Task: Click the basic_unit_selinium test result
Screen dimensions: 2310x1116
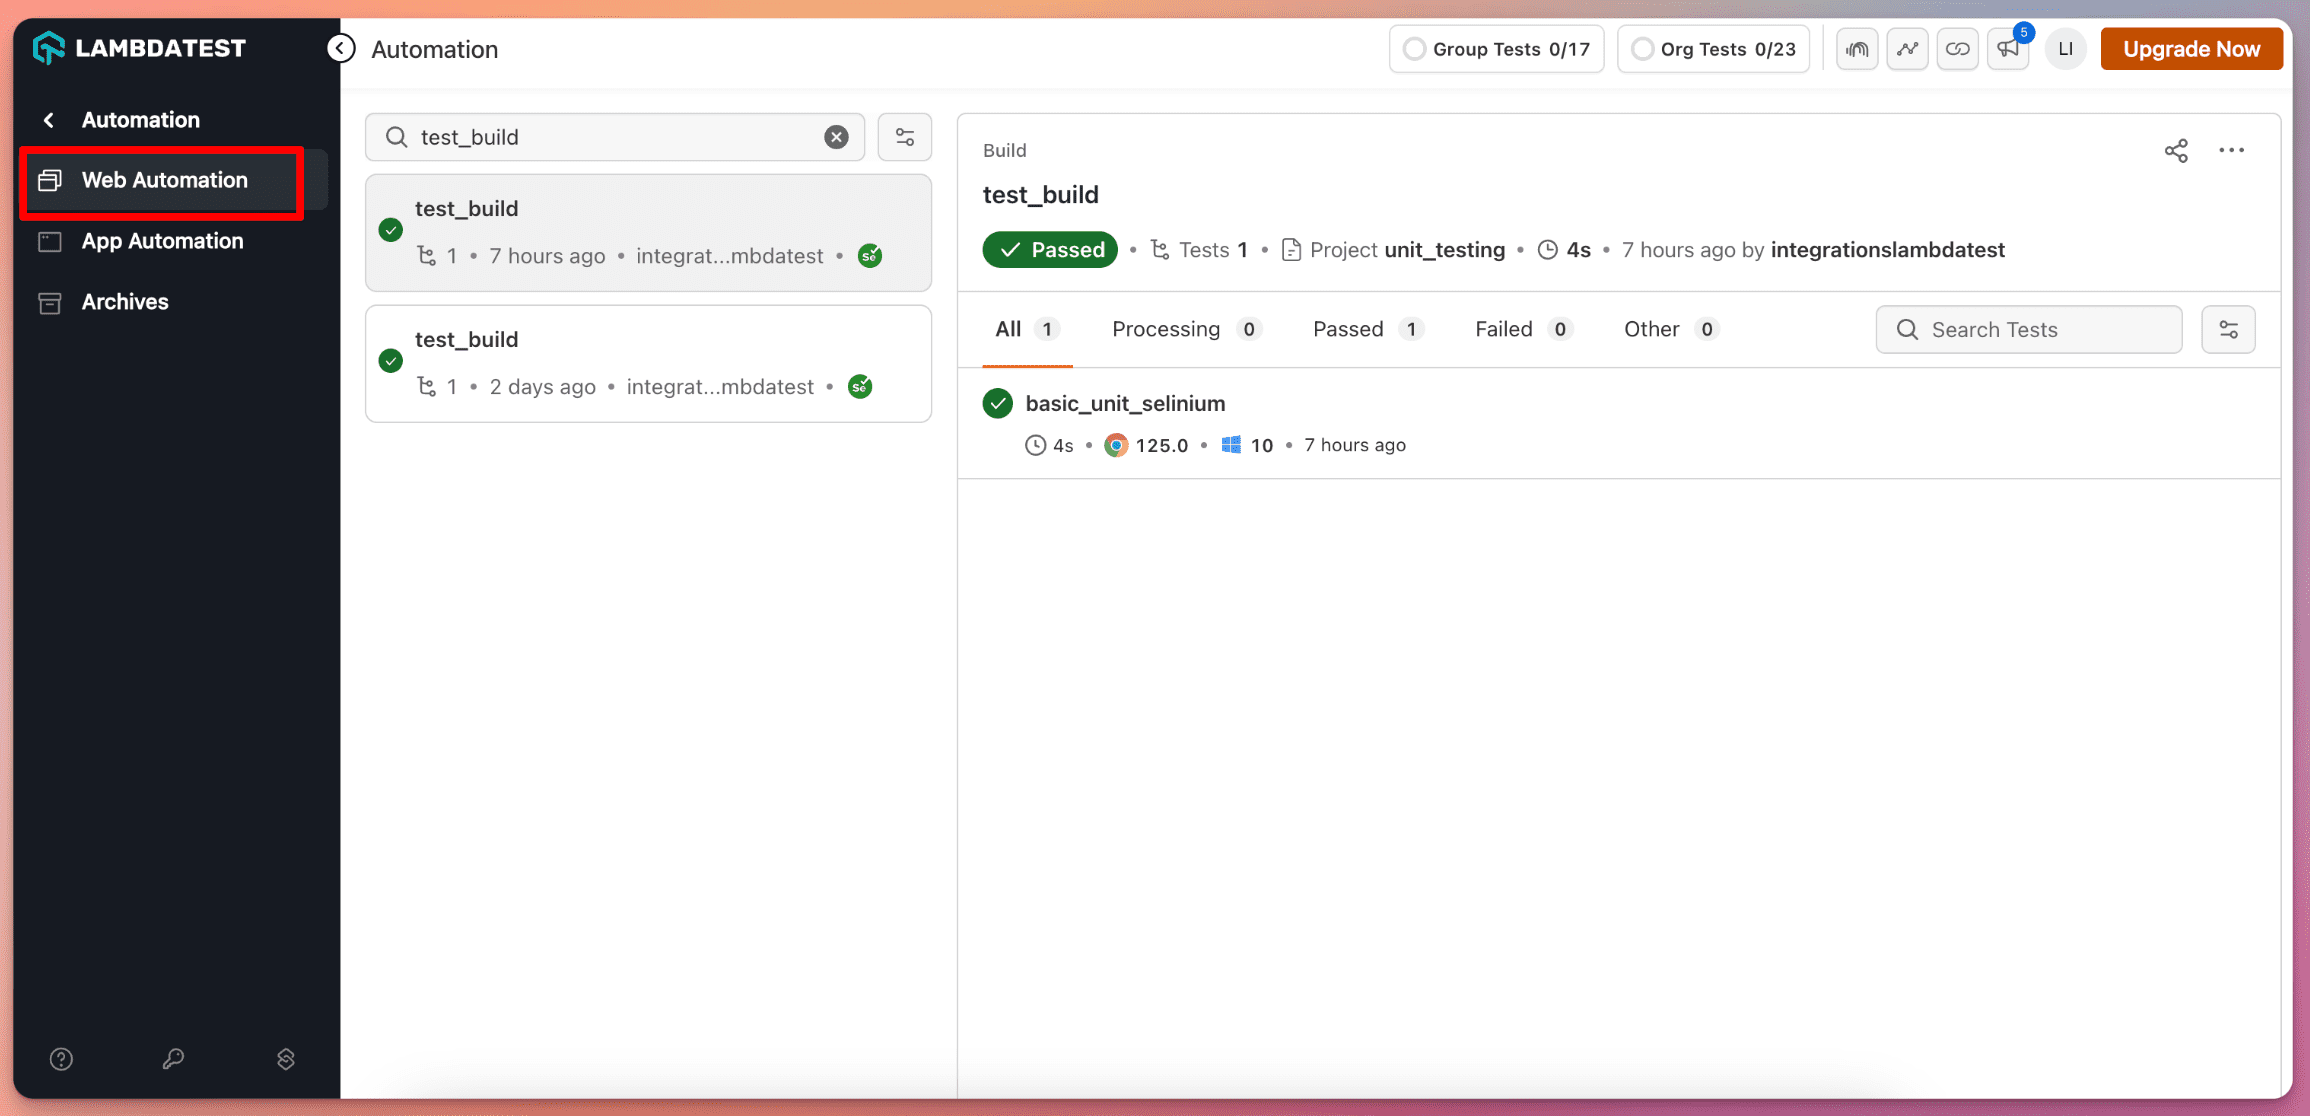Action: [1126, 402]
